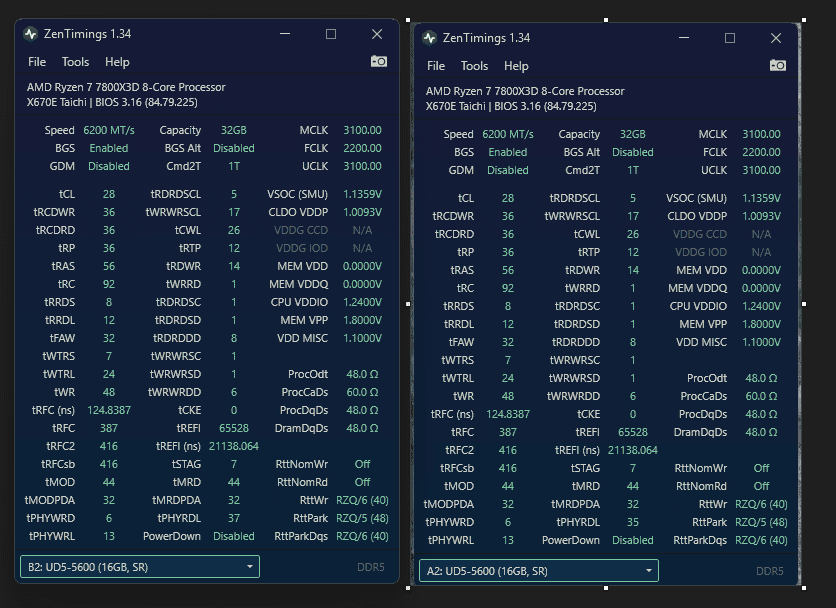Click the 6200 MT/s speed value in right window
The height and width of the screenshot is (608, 836).
[x=508, y=134]
